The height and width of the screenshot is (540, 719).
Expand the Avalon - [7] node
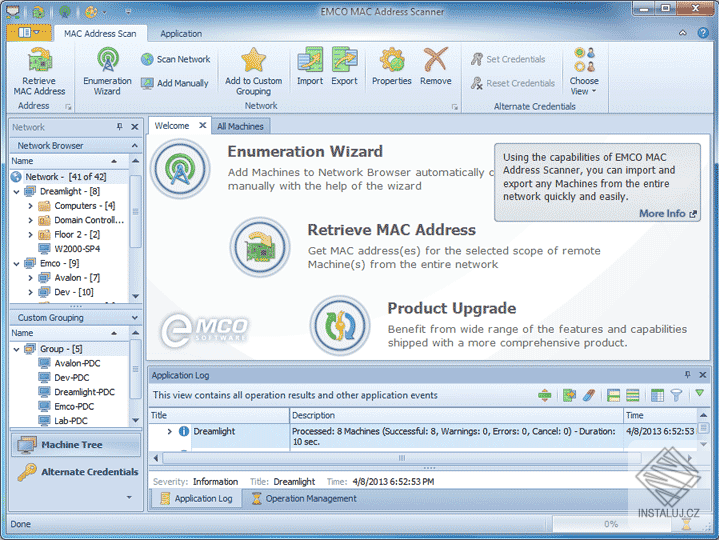[31, 278]
